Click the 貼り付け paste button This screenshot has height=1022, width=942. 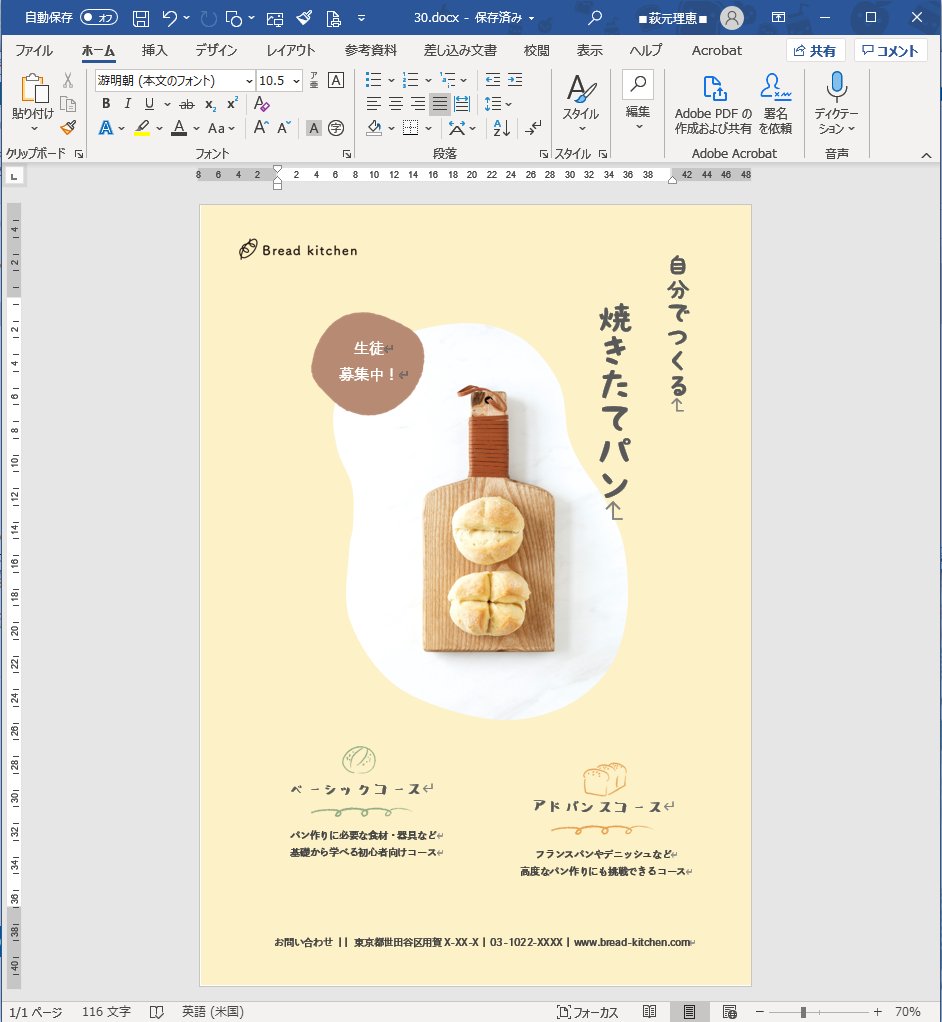coord(33,102)
